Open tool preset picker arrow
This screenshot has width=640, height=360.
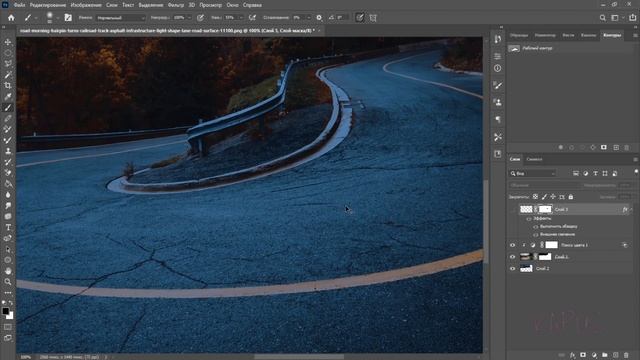coord(36,18)
